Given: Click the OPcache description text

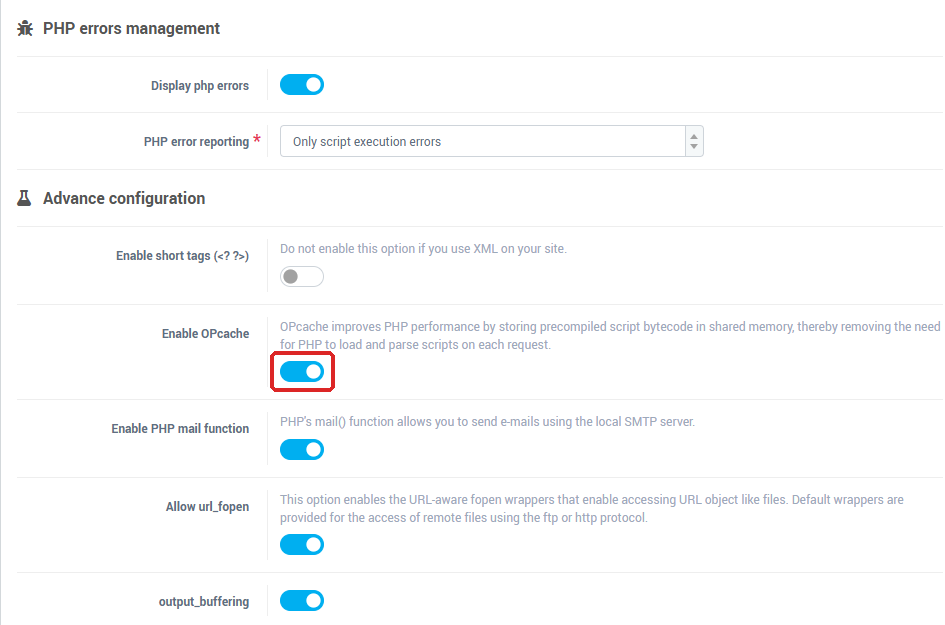Looking at the screenshot, I should [610, 336].
